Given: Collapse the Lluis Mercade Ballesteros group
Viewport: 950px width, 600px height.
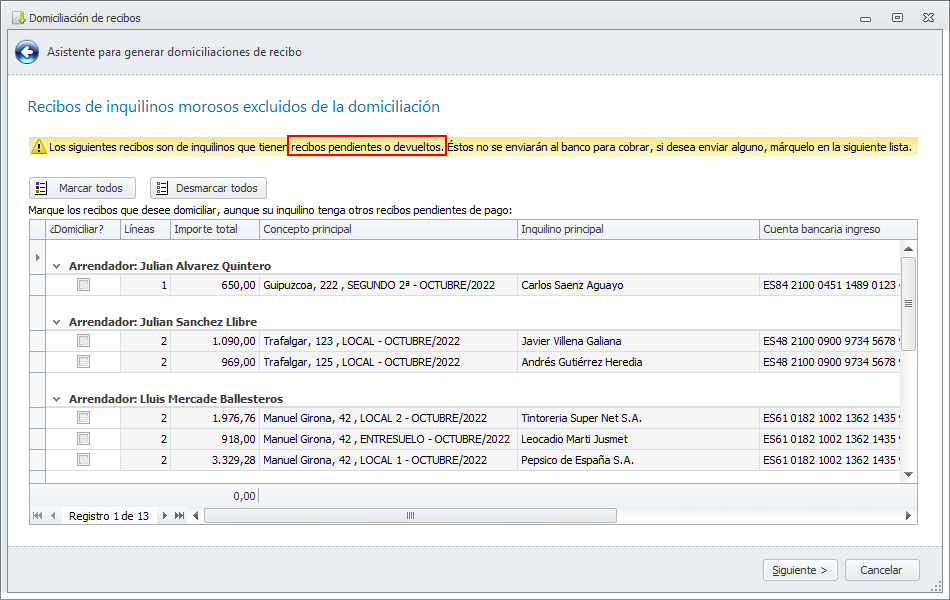Looking at the screenshot, I should click(57, 399).
